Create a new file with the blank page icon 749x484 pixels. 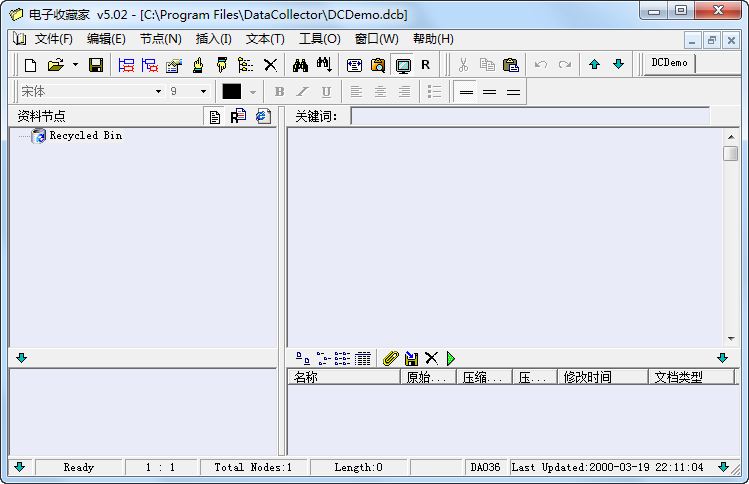31,65
